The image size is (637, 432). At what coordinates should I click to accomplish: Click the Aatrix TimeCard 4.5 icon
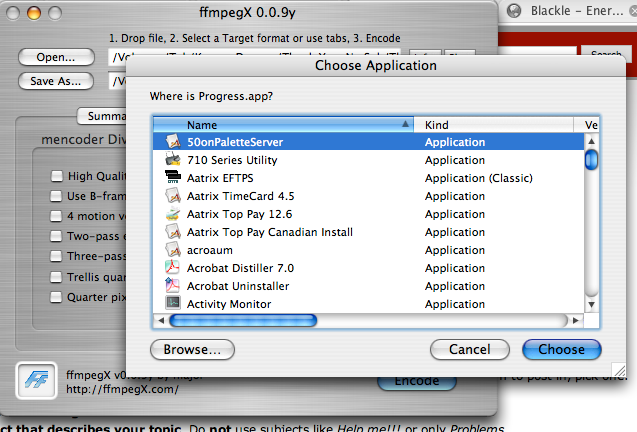coord(173,196)
